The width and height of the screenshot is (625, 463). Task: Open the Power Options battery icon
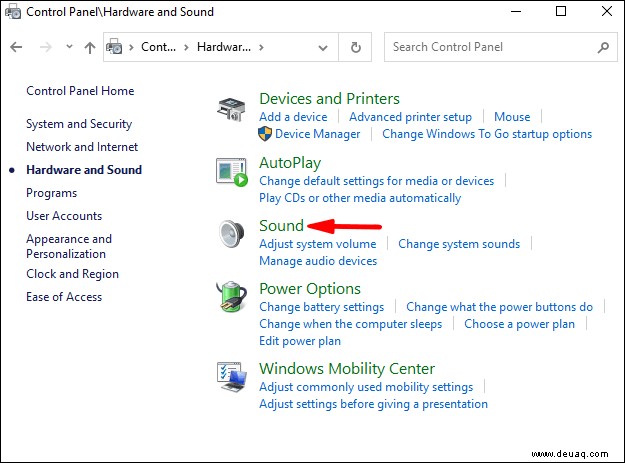232,296
